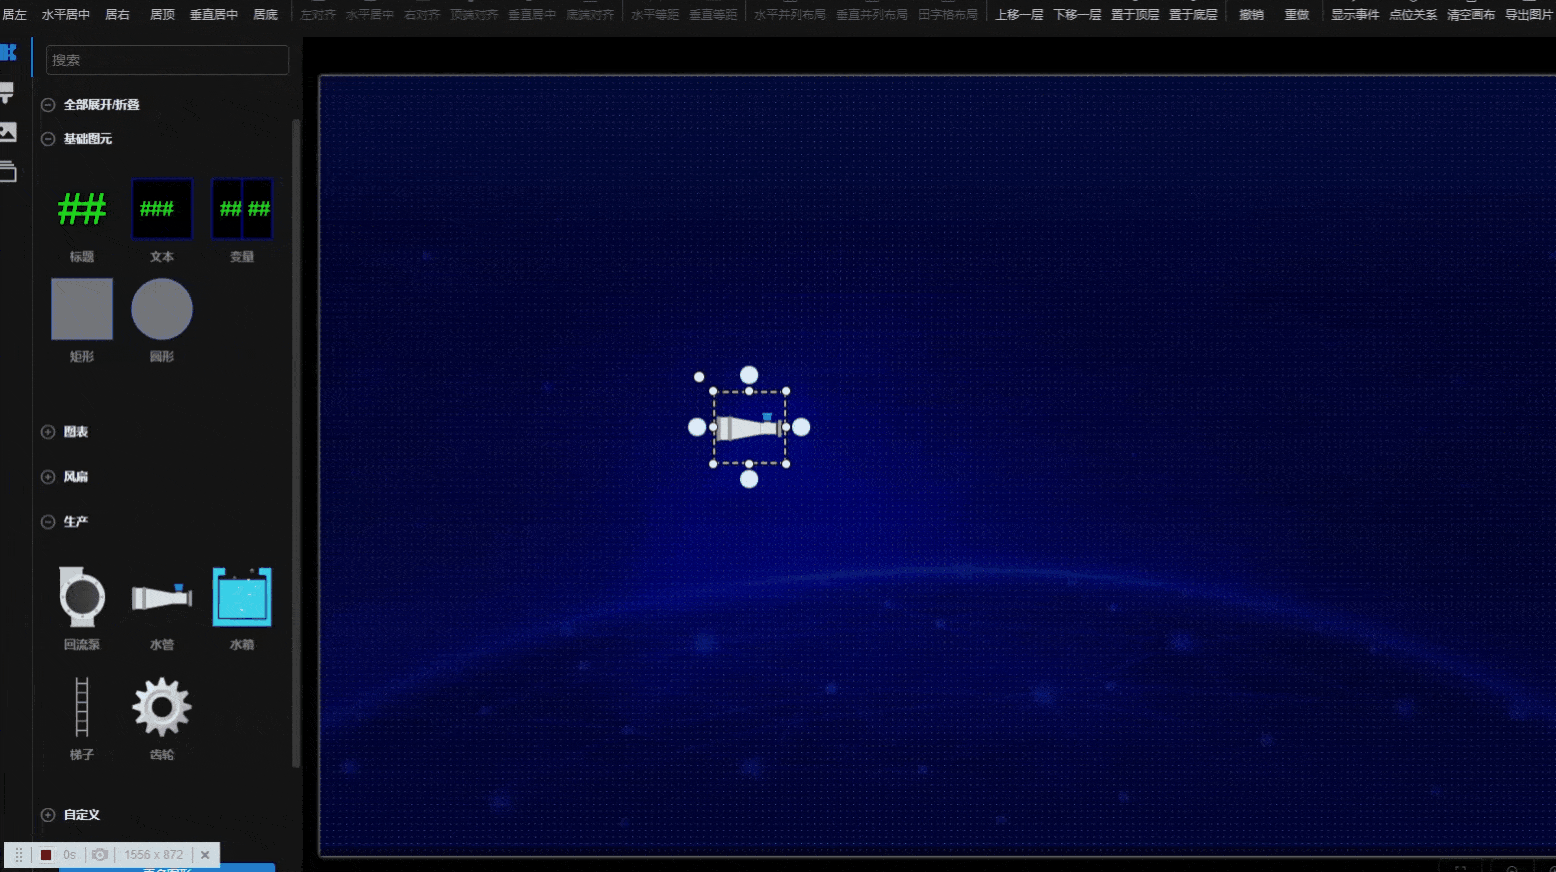1556x872 pixels.
Task: Stop the screen recording
Action: tap(46, 855)
